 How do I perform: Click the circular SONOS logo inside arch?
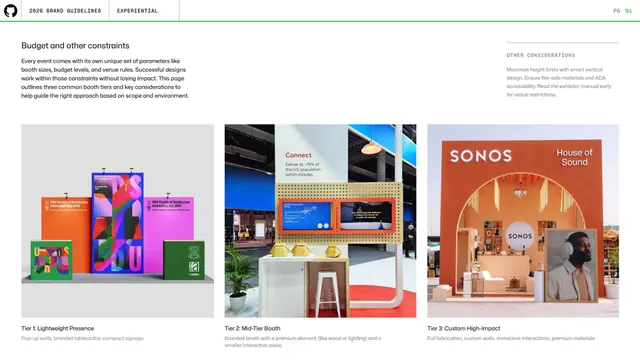coord(520,236)
